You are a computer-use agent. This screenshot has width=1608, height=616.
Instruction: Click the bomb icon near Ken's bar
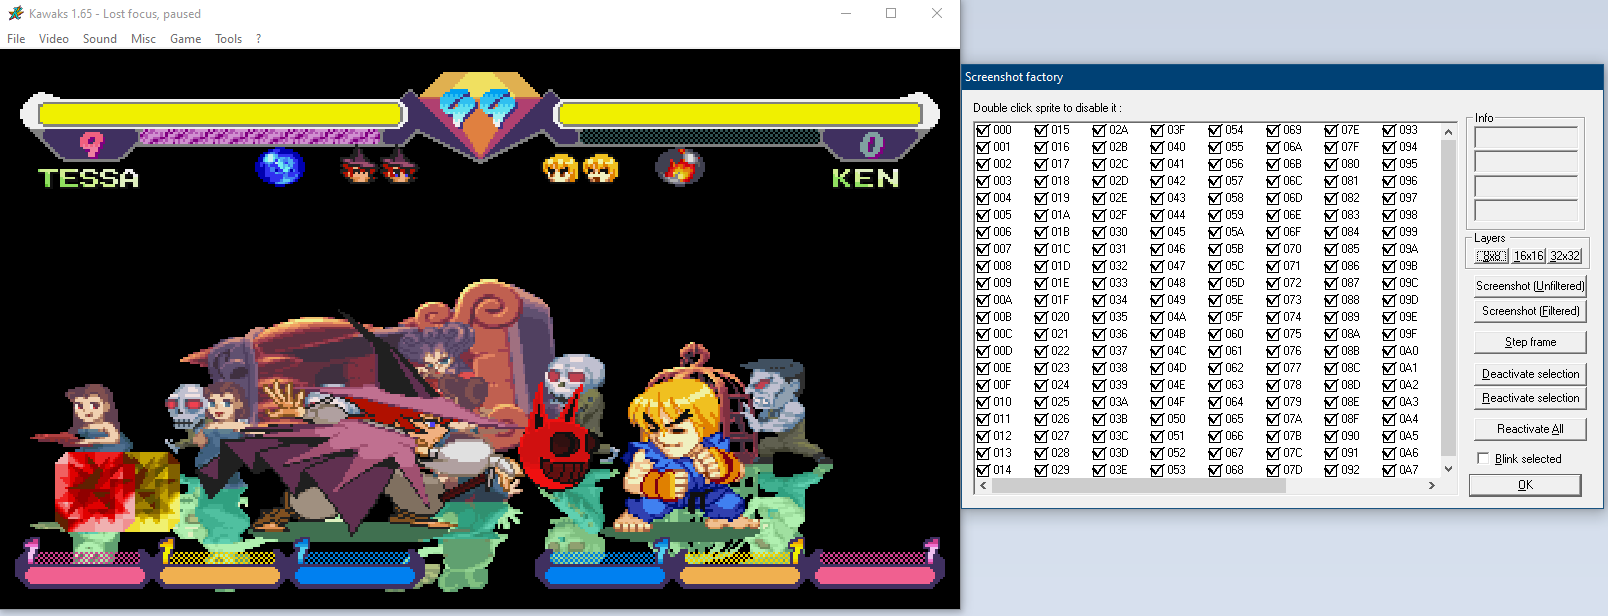[x=679, y=167]
